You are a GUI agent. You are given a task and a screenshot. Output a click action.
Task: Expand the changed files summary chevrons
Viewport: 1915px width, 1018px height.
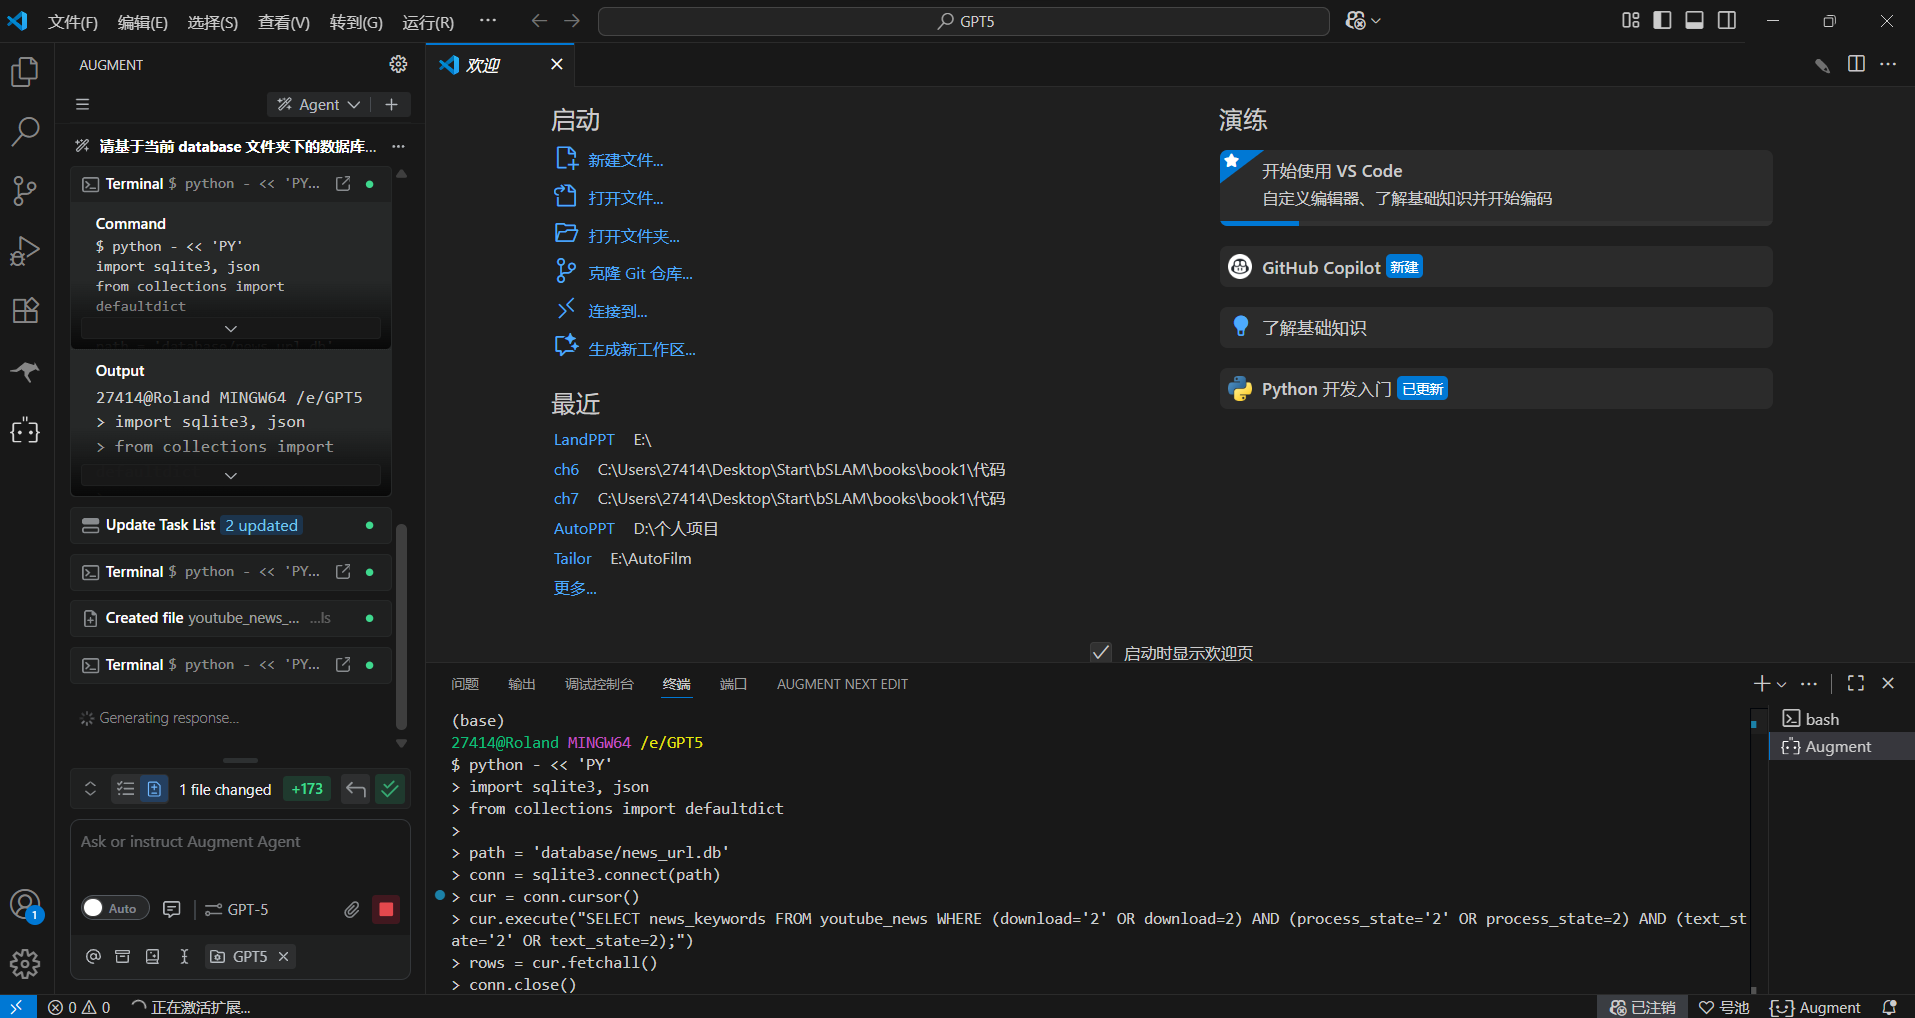[x=90, y=789]
